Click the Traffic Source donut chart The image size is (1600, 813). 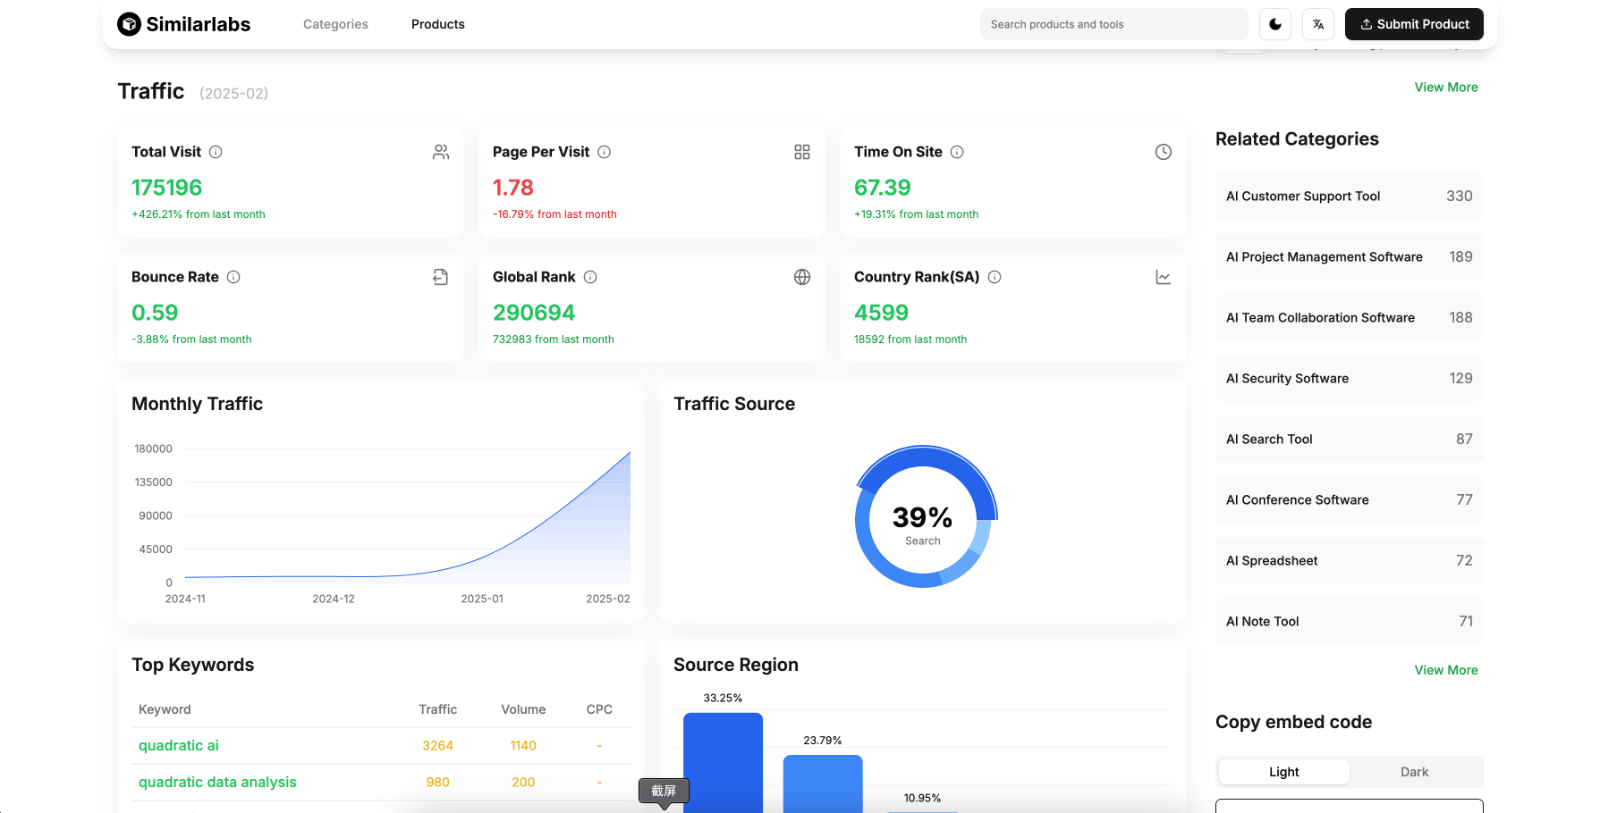coord(925,516)
